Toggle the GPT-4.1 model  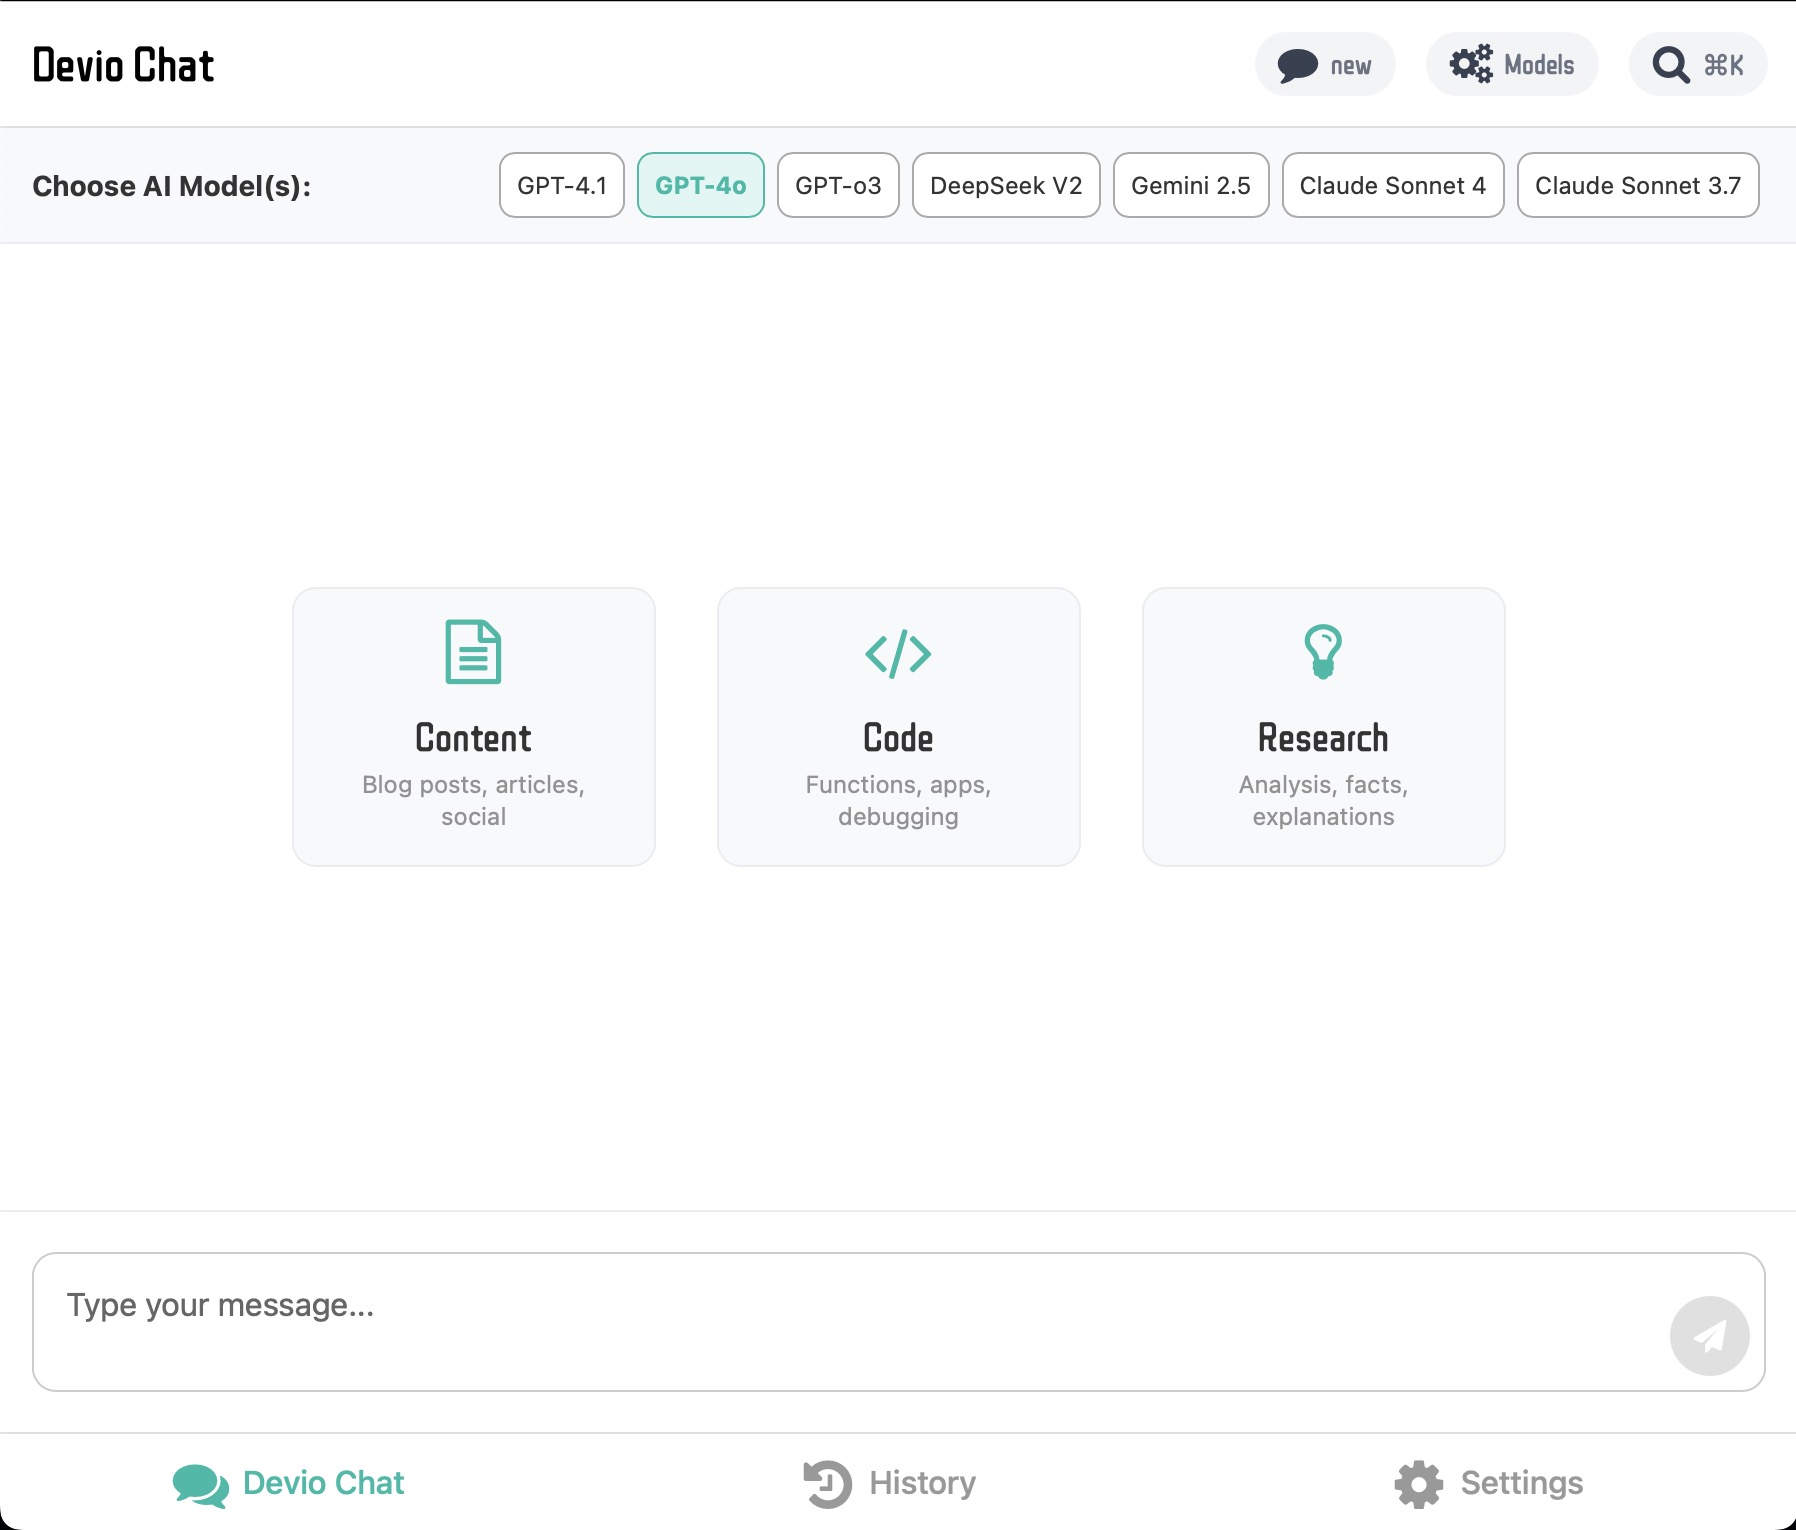[562, 185]
